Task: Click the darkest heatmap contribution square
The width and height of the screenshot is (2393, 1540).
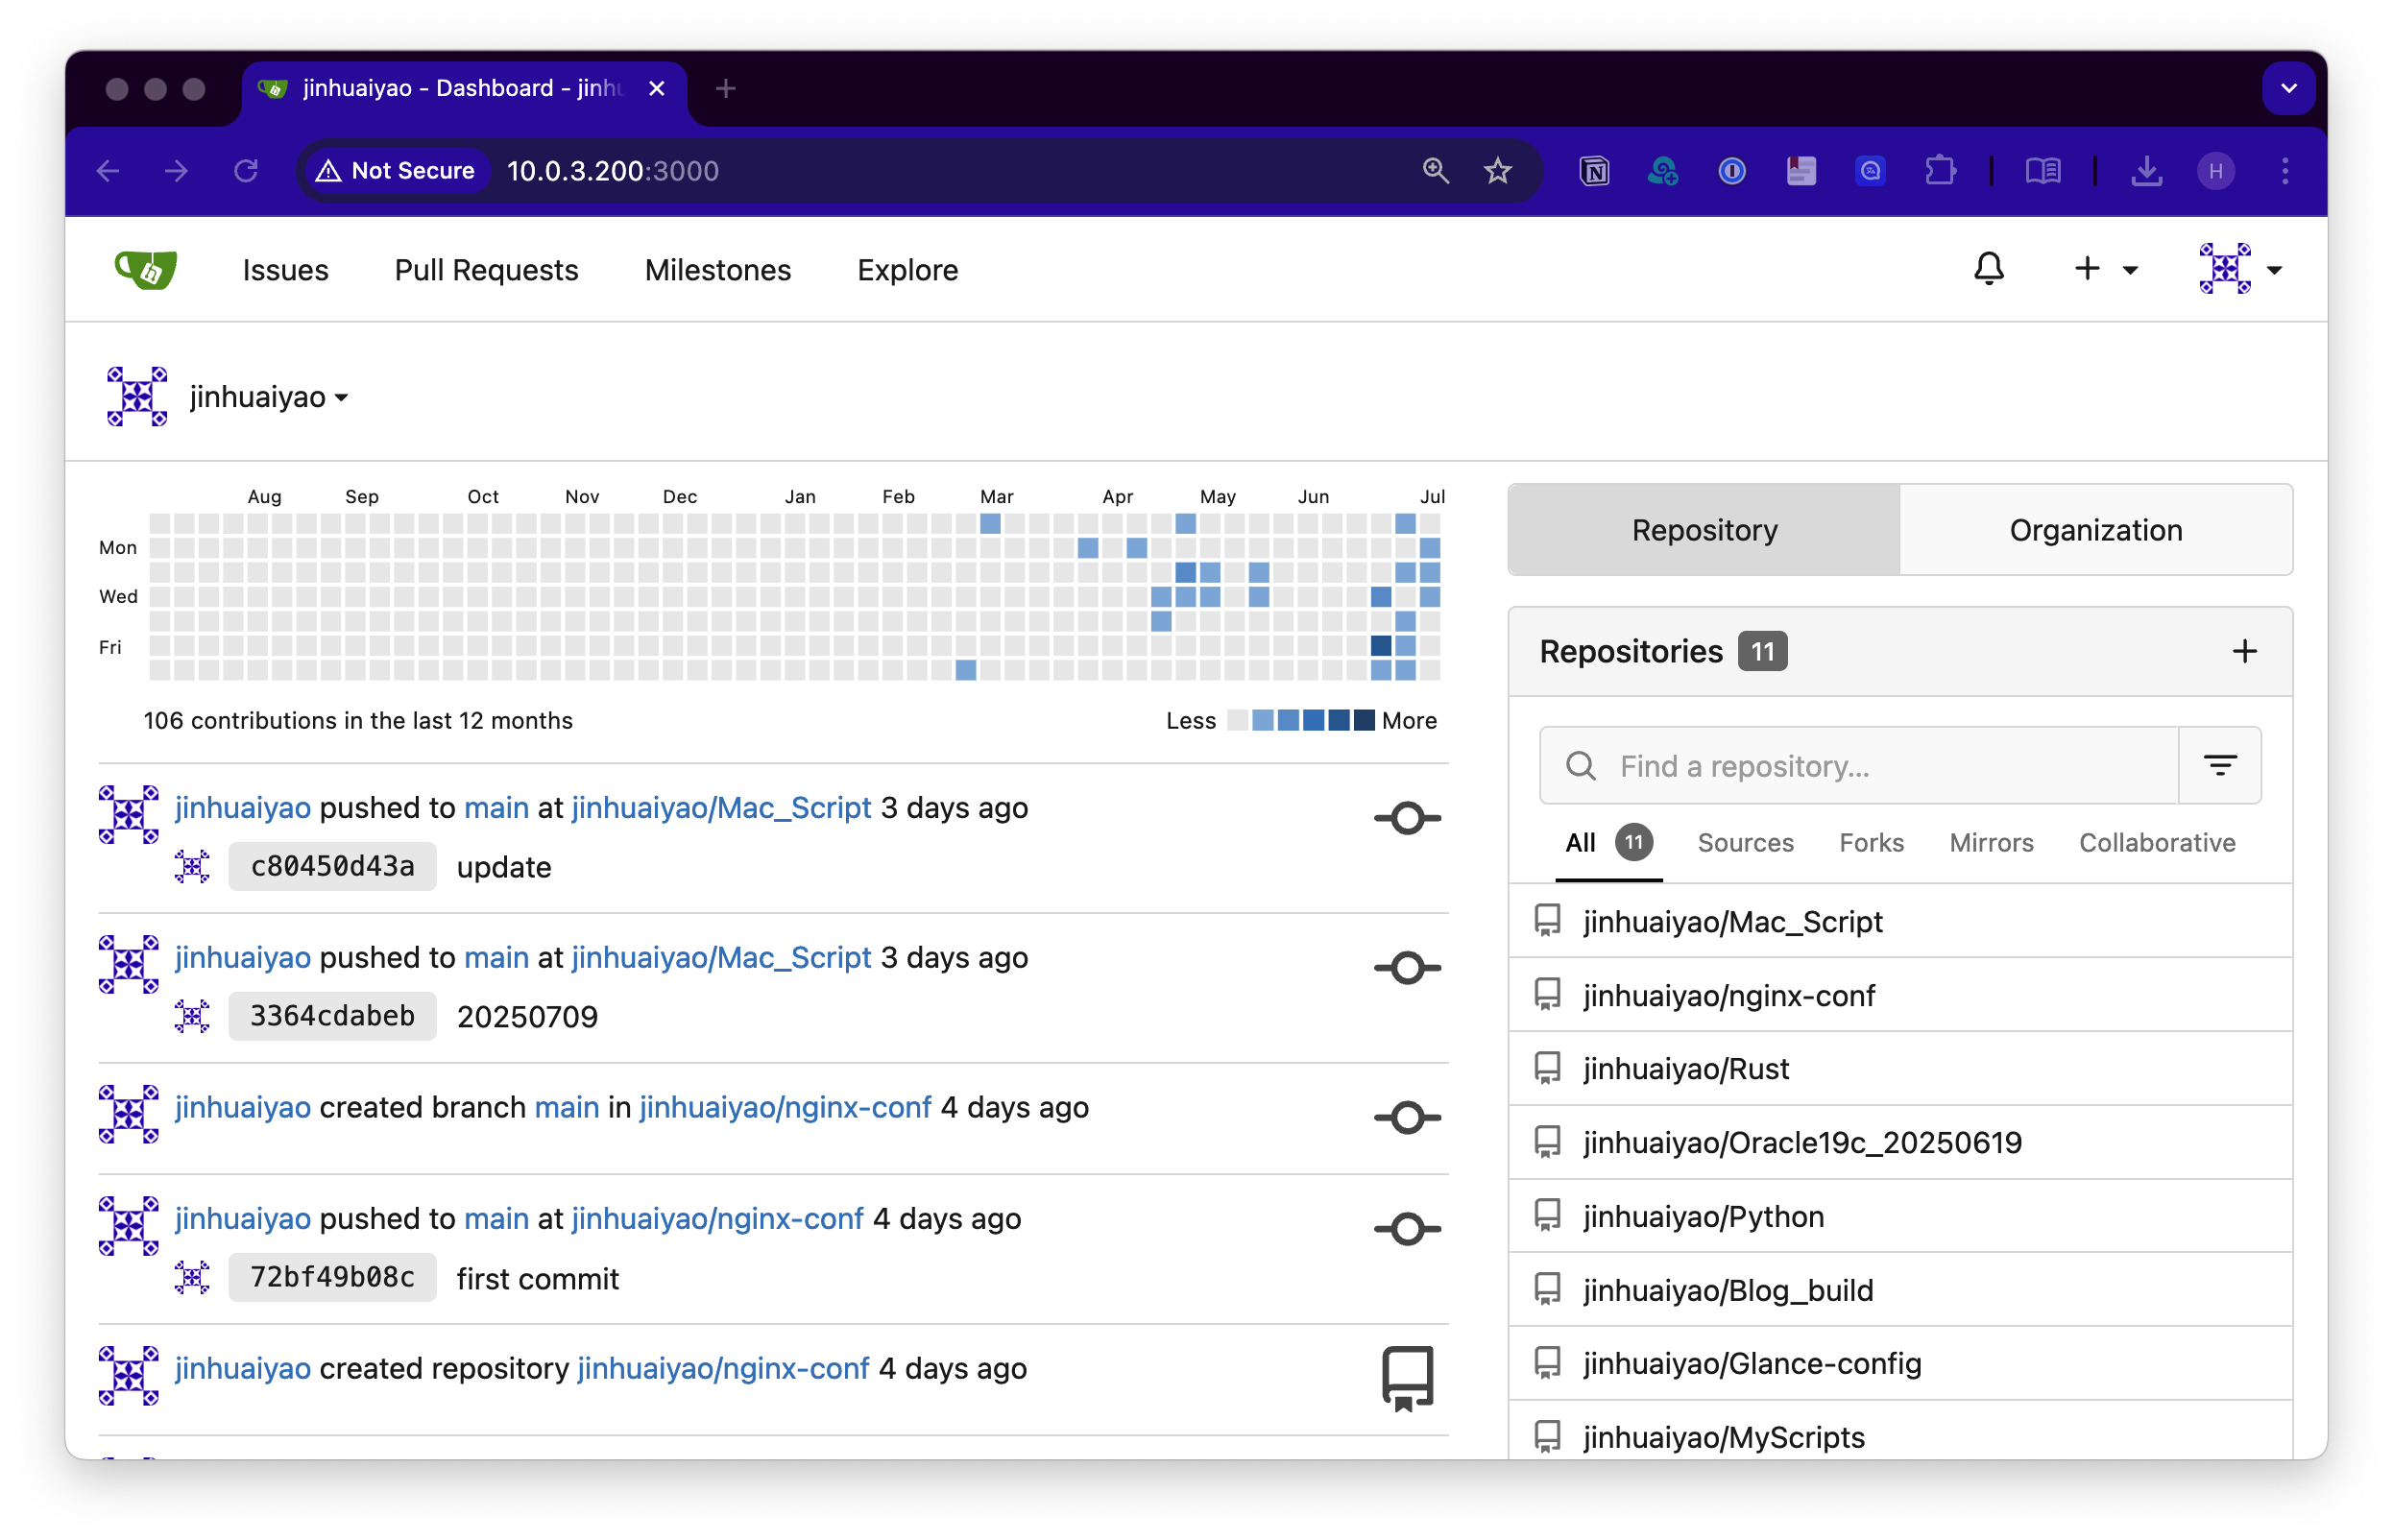Action: tap(1380, 646)
